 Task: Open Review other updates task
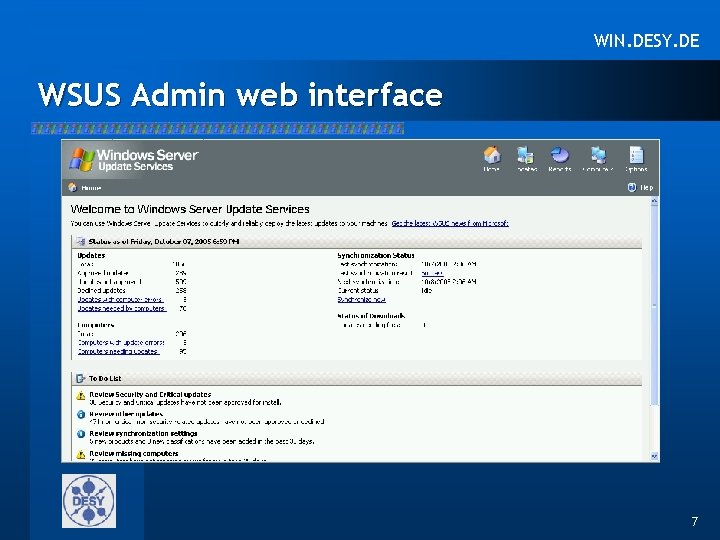pos(126,414)
